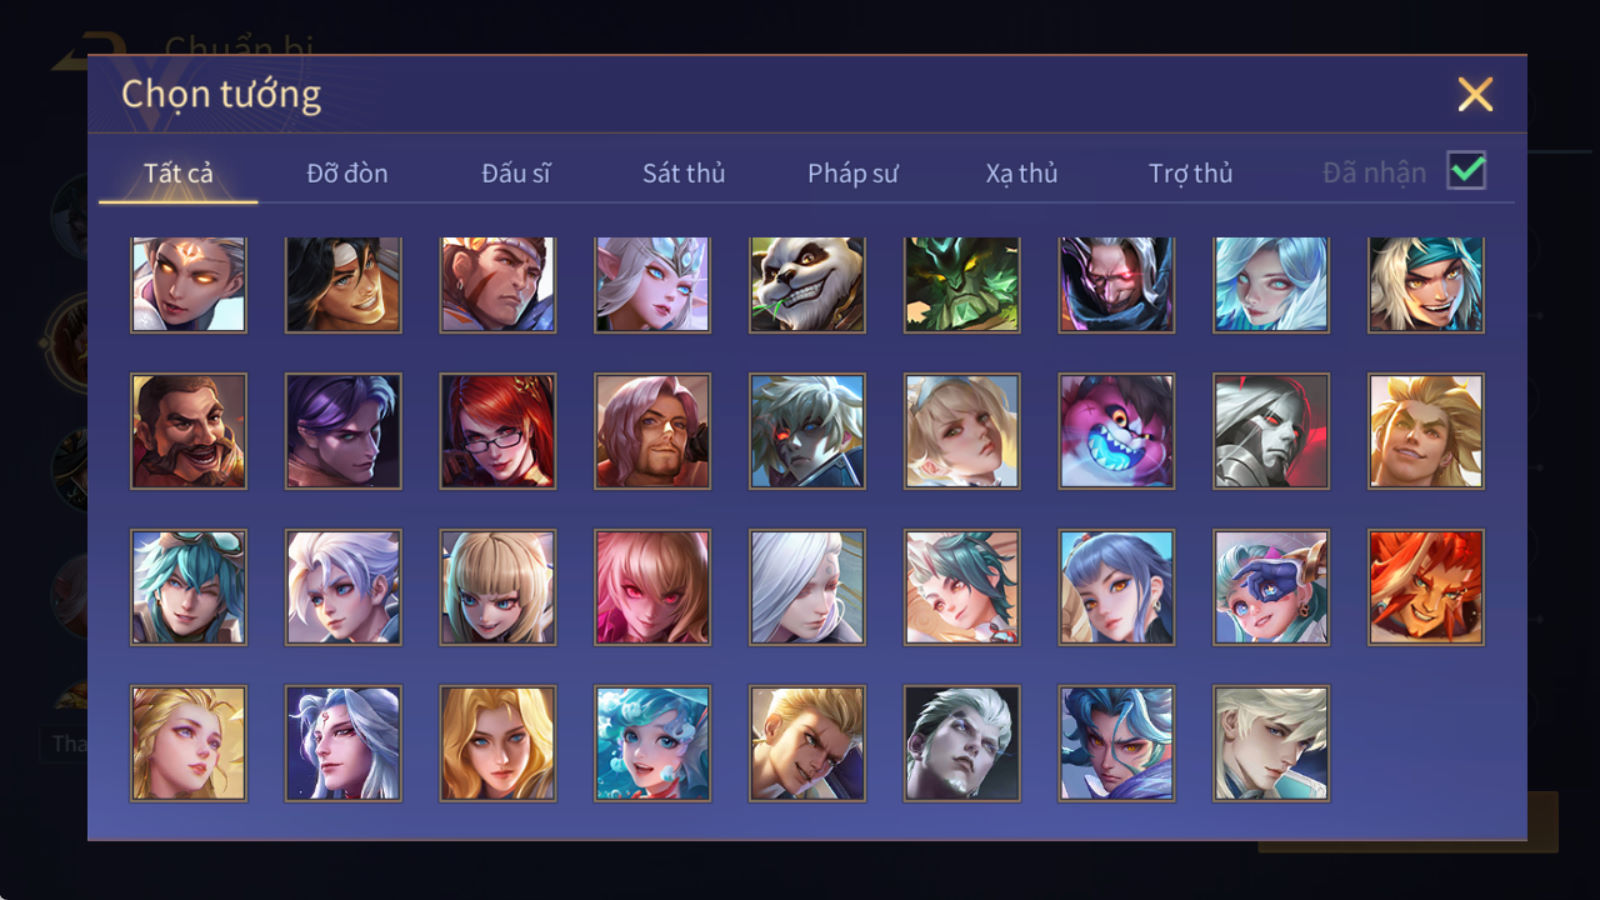Screen dimensions: 1600x900
Task: Pick the red-haired hero with glasses
Action: coord(498,431)
